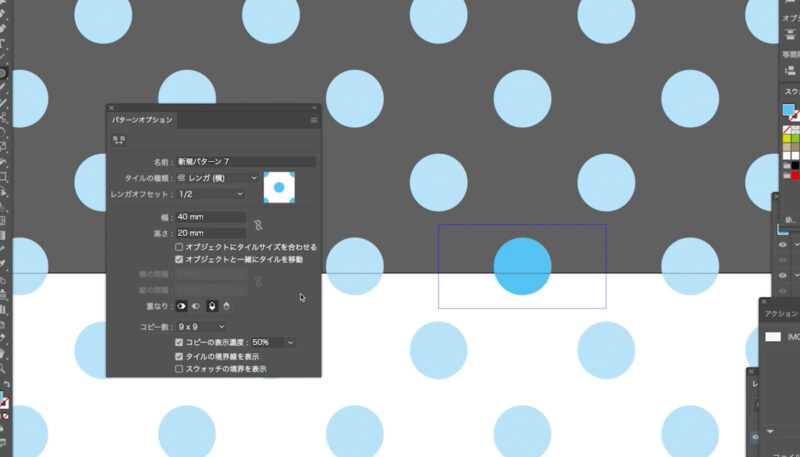Screen dimensions: 800x457
Task: Uncheck オブジェクトと一緒にタイルを移動
Action: click(x=179, y=259)
